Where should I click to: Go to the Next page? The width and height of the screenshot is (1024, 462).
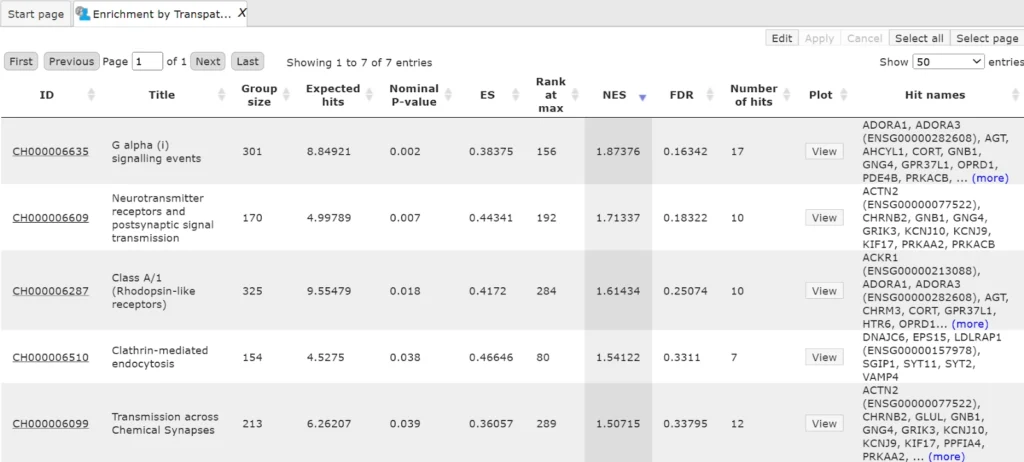click(x=207, y=61)
